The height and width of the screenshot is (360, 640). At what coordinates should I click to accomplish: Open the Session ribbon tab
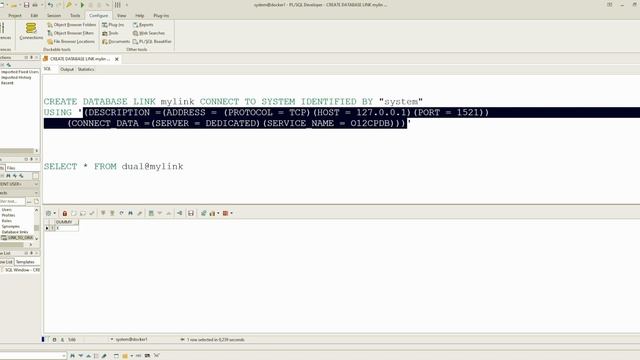pyautogui.click(x=54, y=16)
